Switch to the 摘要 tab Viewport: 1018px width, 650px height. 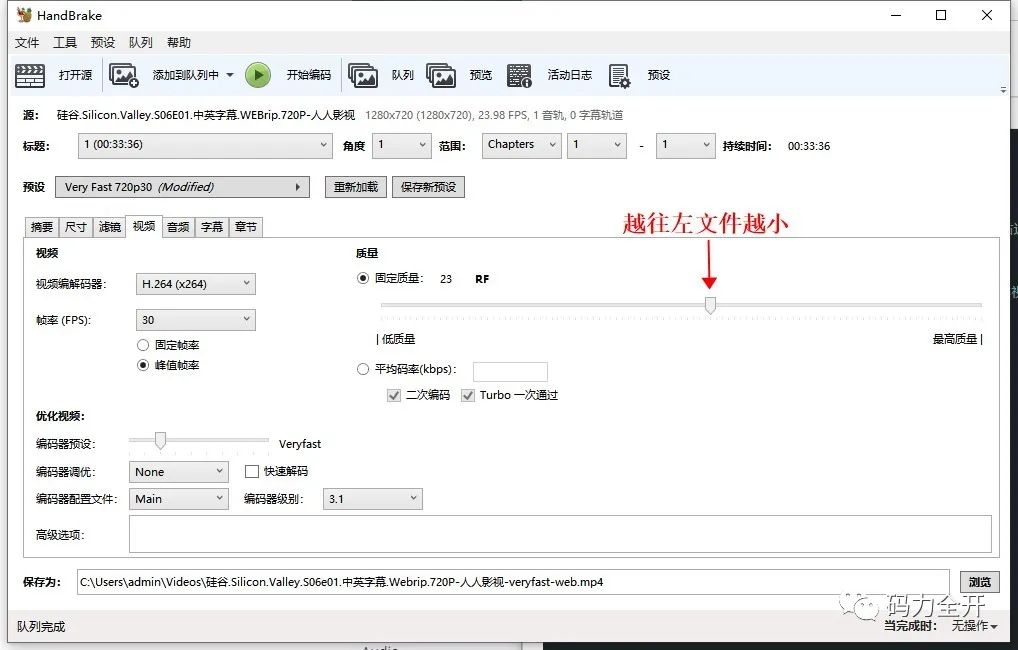pyautogui.click(x=42, y=227)
